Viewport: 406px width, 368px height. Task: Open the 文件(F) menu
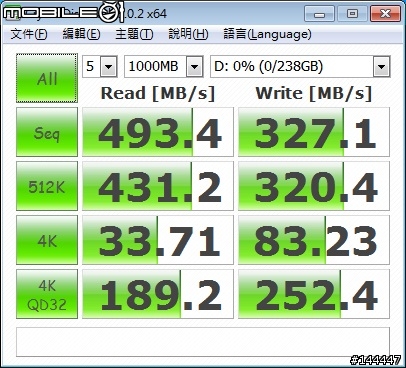[29, 34]
